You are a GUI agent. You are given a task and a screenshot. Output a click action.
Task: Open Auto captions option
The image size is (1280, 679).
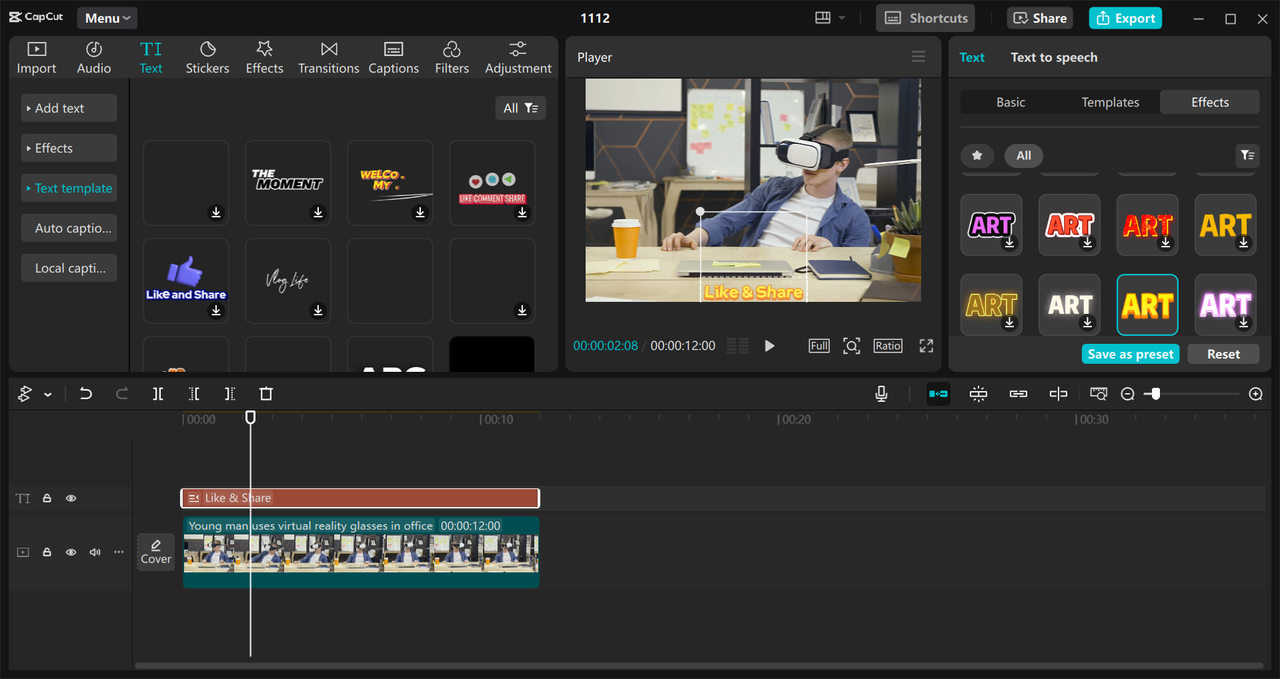coord(69,228)
